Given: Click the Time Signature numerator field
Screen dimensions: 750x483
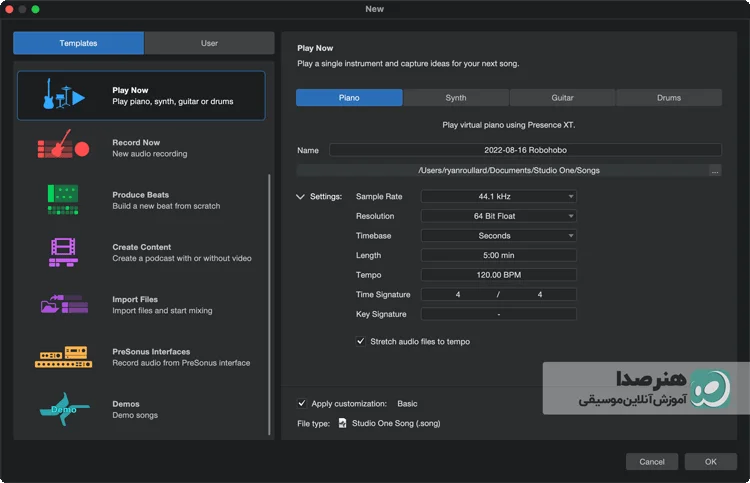Looking at the screenshot, I should [458, 295].
